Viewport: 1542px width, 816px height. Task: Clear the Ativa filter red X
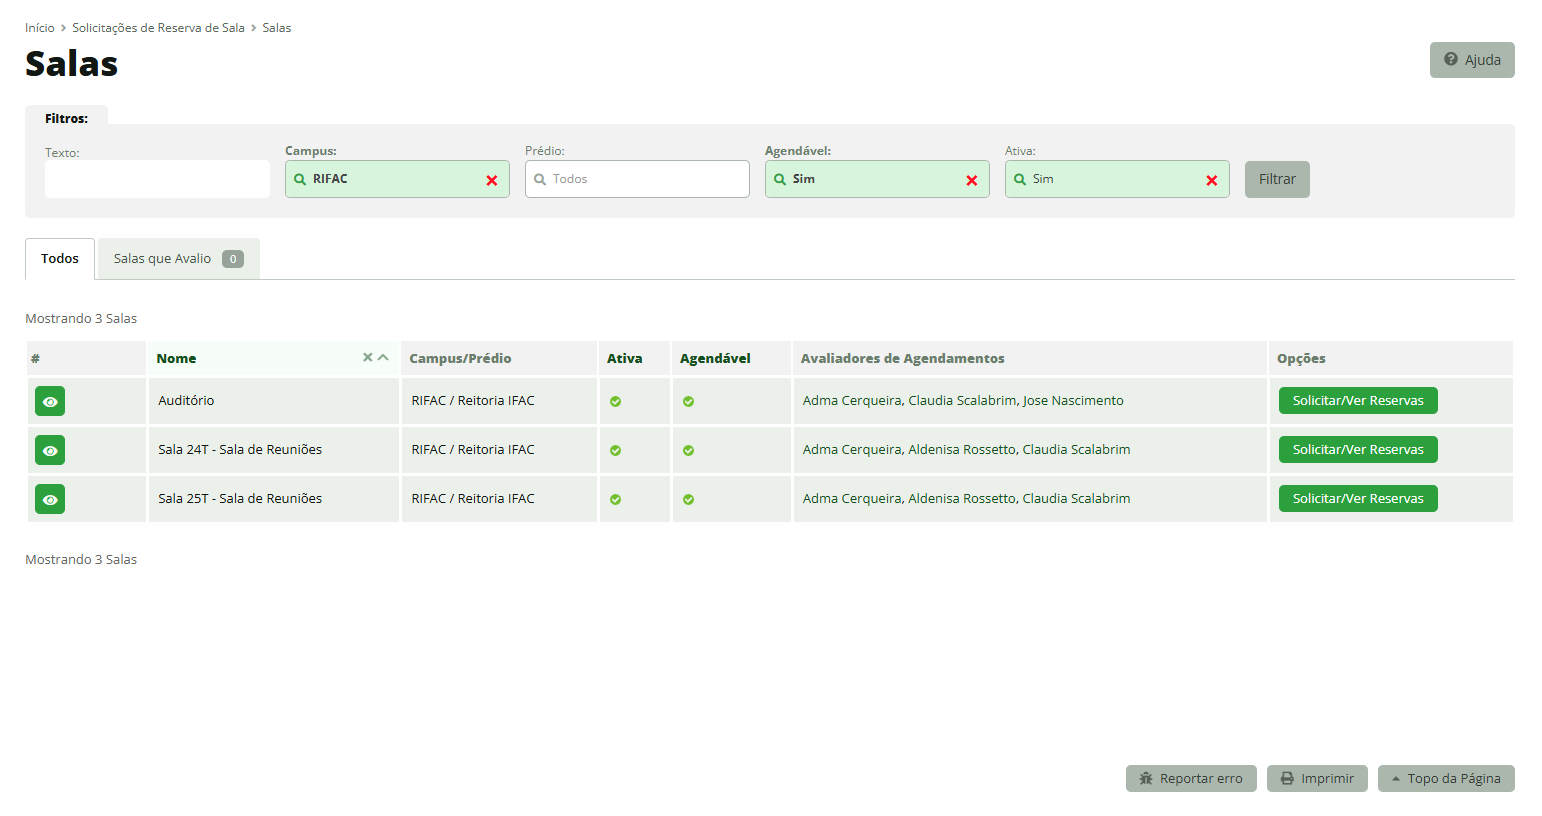(x=1212, y=180)
